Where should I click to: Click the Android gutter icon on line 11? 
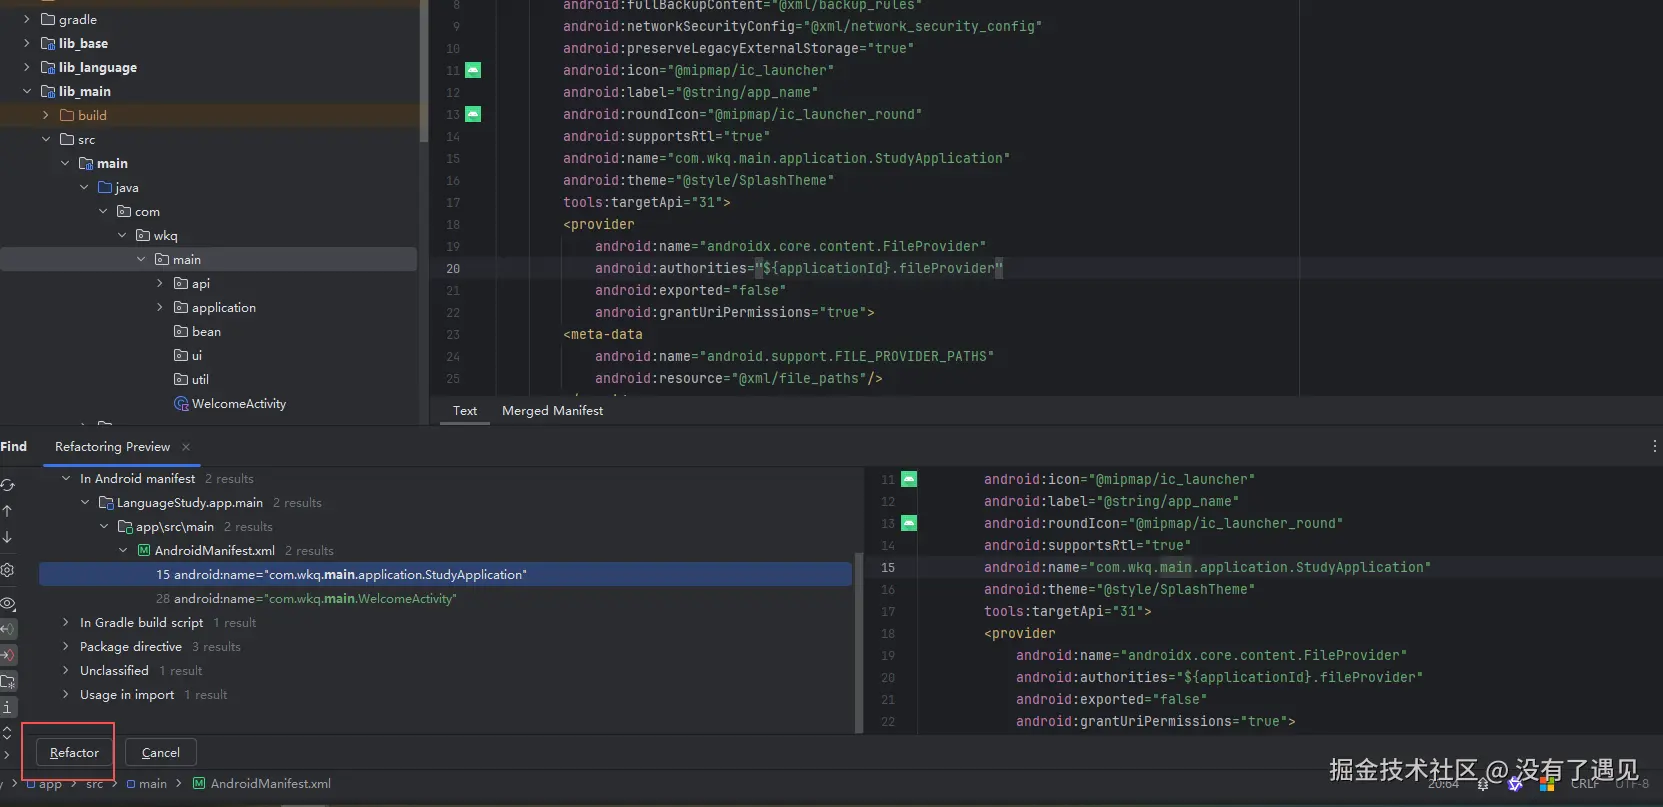[x=473, y=70]
